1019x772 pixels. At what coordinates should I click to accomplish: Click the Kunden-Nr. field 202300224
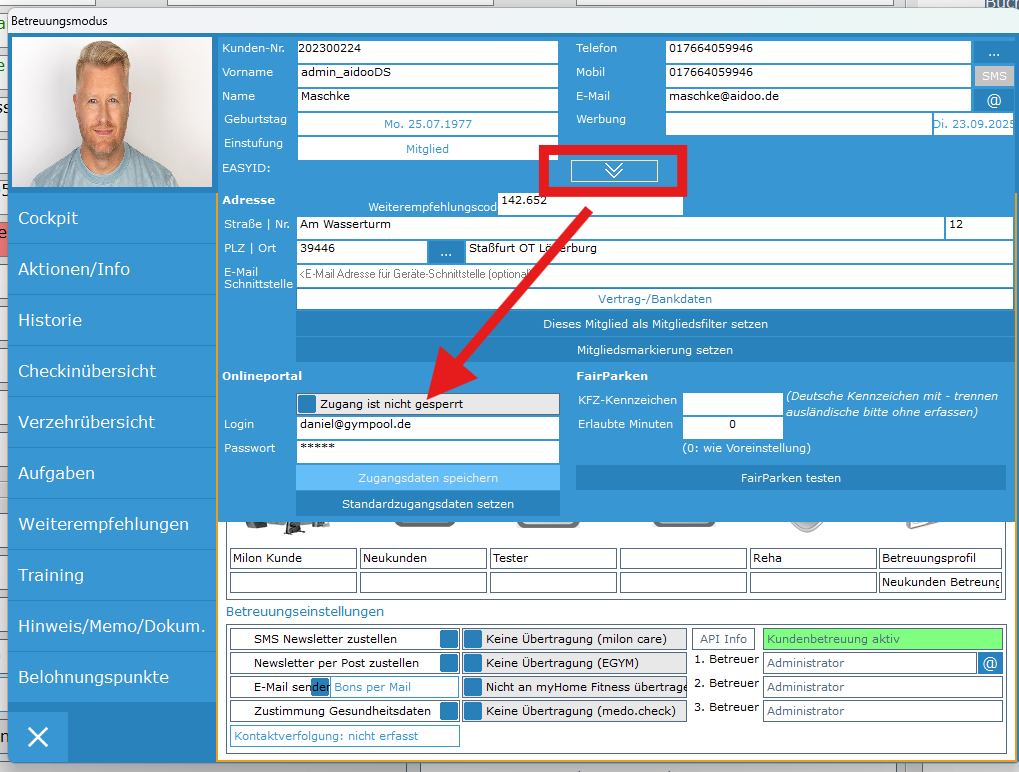(x=427, y=52)
